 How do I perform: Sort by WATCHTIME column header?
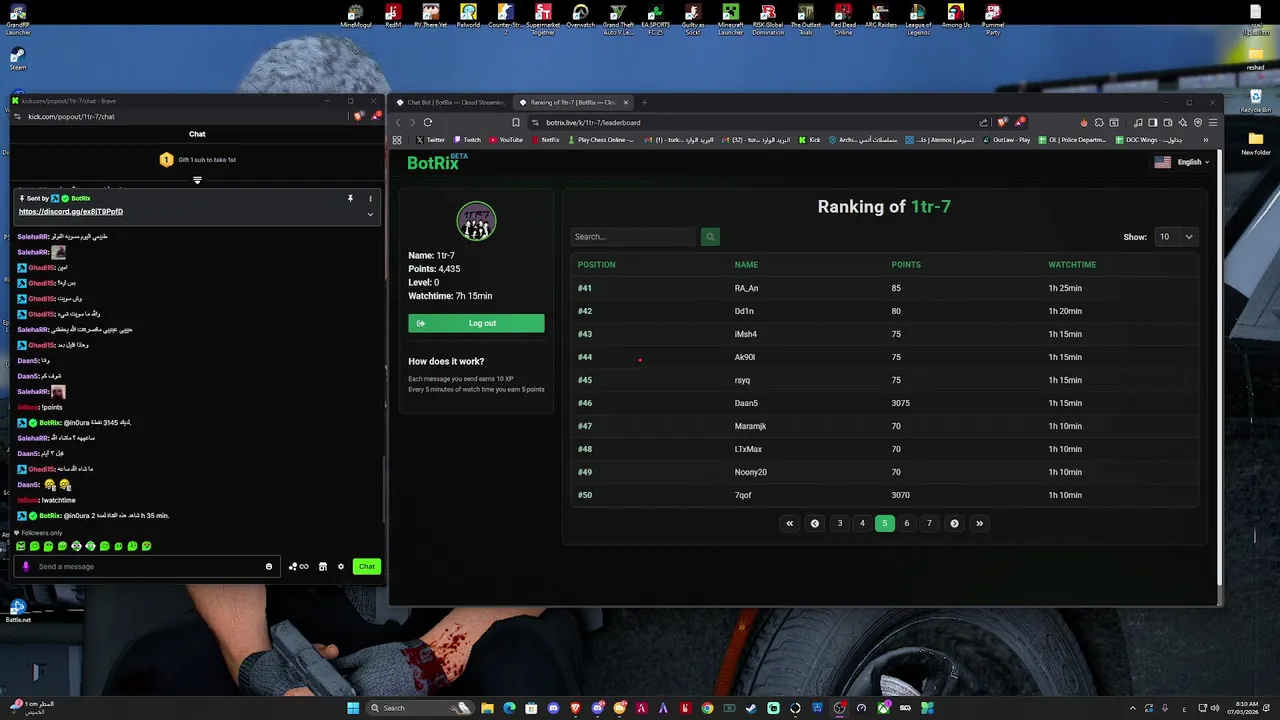[x=1072, y=265]
